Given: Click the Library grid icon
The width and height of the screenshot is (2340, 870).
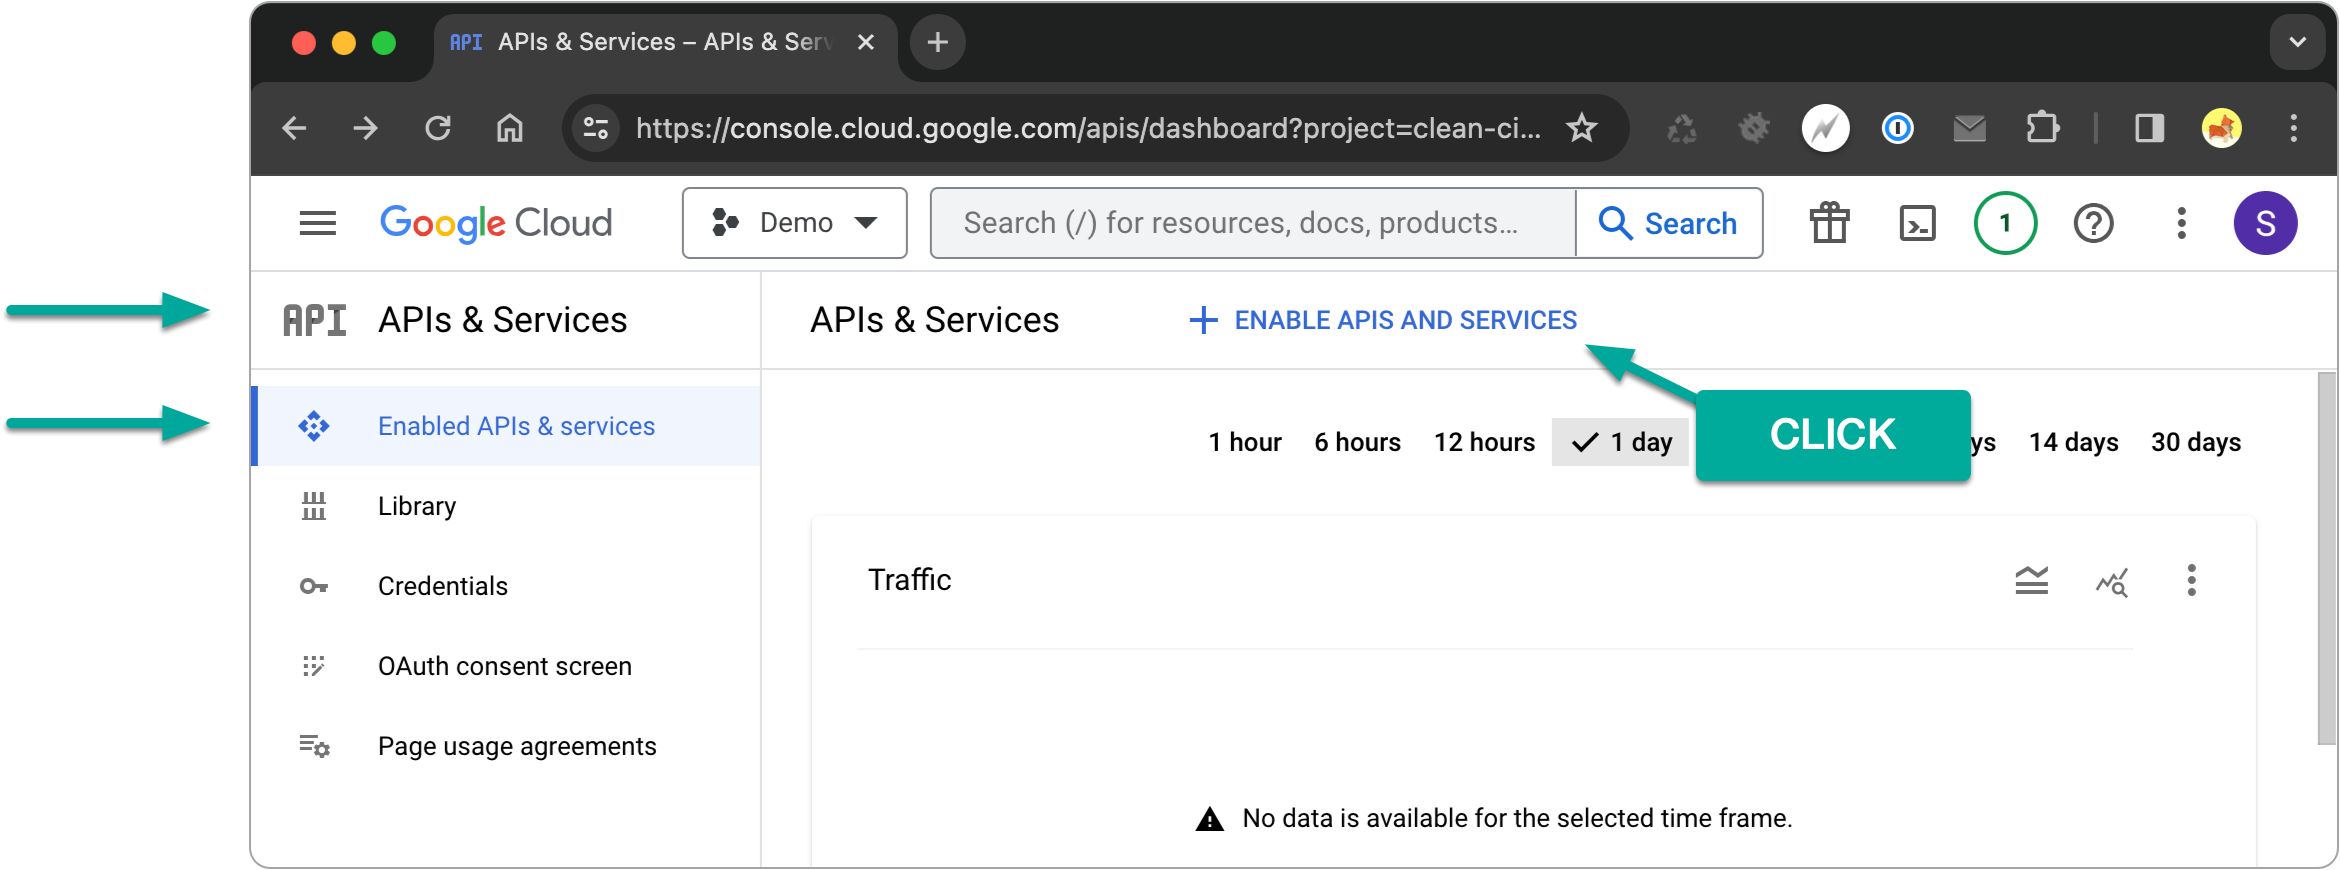Looking at the screenshot, I should (314, 506).
